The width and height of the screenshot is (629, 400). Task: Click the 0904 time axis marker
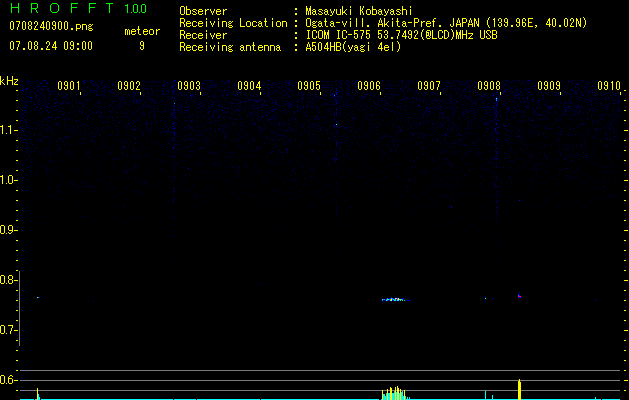[x=249, y=86]
